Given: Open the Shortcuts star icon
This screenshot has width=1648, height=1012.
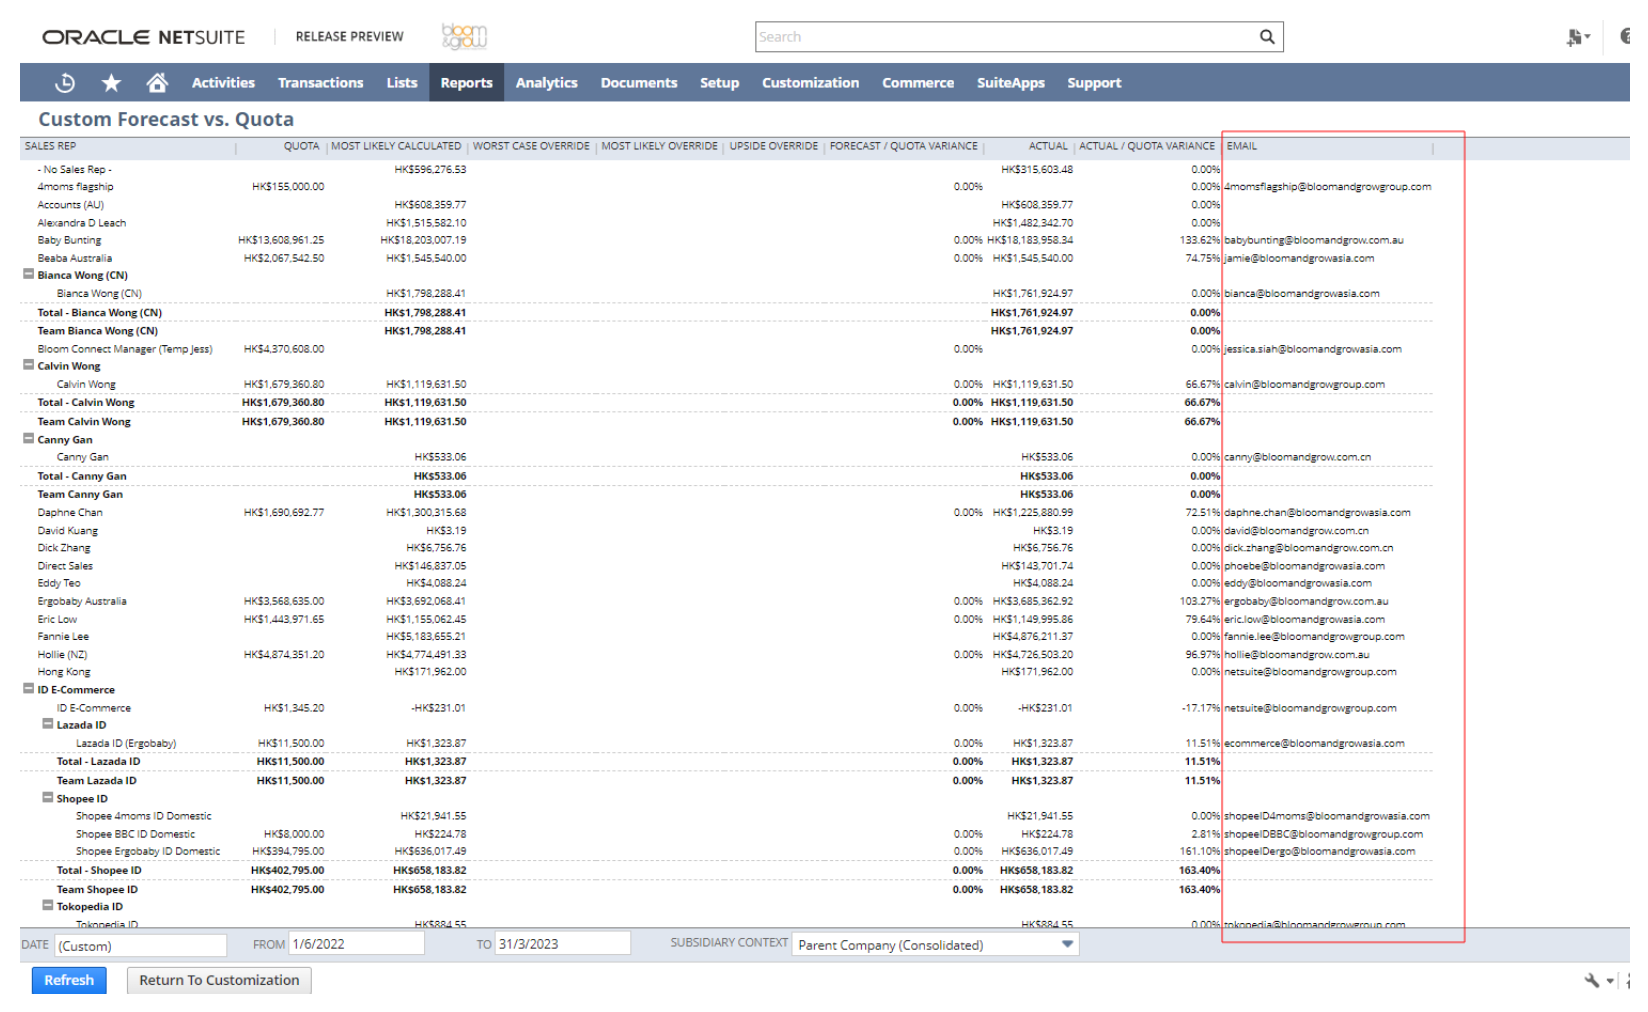Looking at the screenshot, I should coord(111,83).
